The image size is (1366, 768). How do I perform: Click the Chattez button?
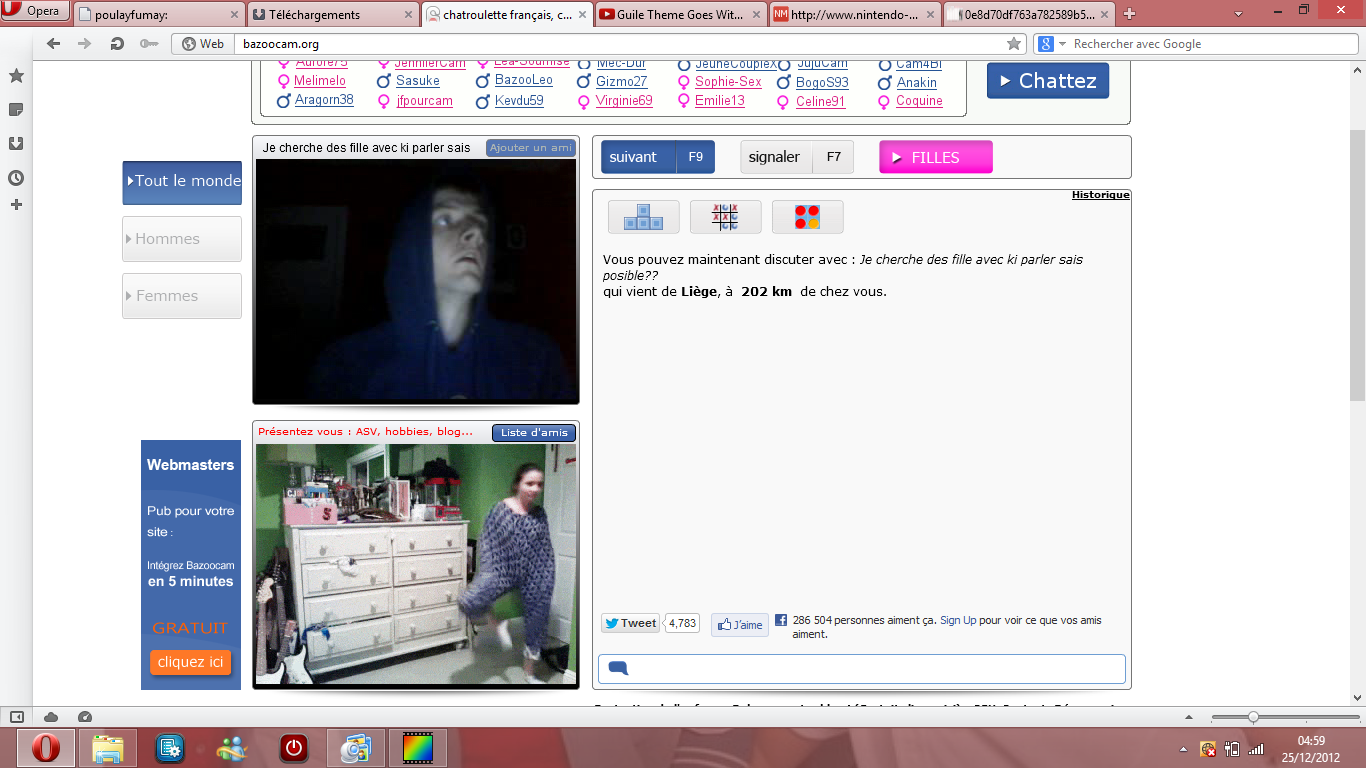pos(1048,81)
